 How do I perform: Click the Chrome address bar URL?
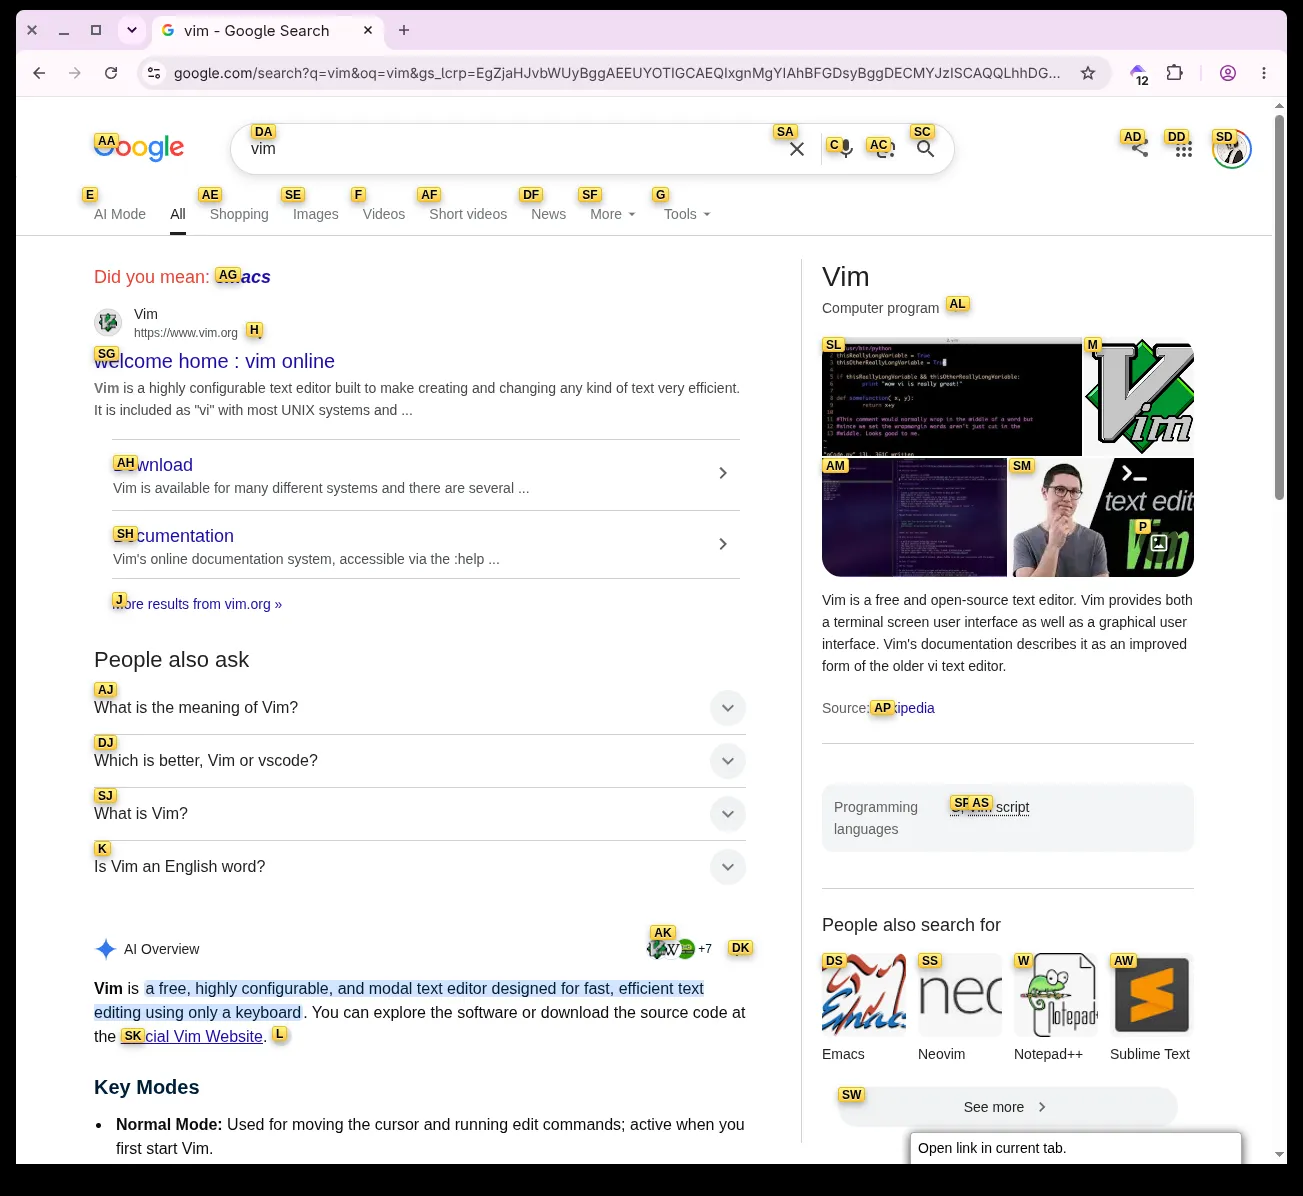point(617,73)
